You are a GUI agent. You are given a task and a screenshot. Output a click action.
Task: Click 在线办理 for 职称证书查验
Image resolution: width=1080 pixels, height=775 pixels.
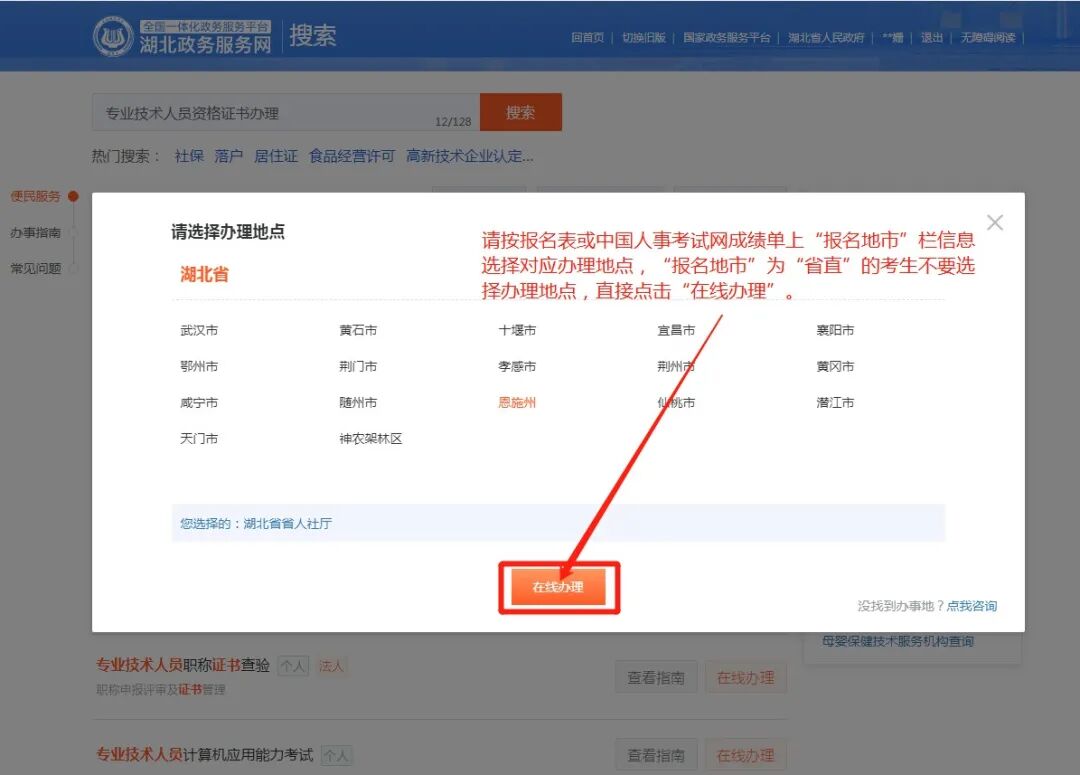click(746, 678)
